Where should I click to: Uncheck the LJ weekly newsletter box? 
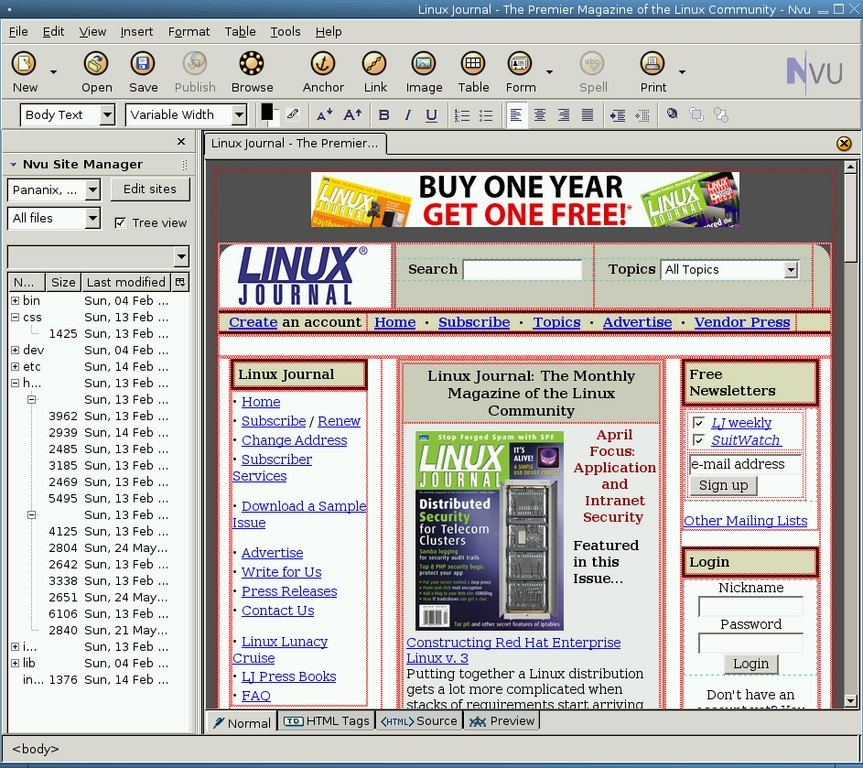click(698, 422)
